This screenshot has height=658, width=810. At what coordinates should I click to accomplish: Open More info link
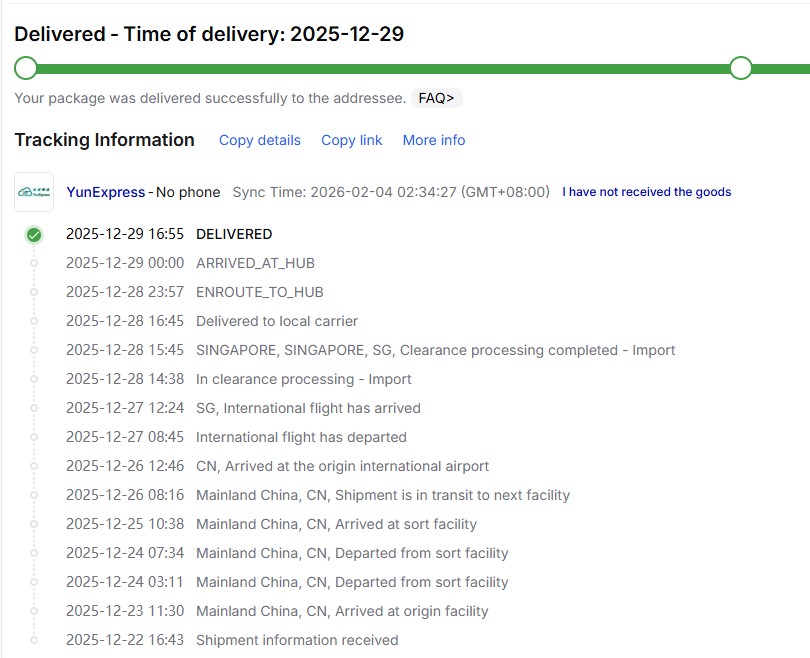tap(434, 140)
